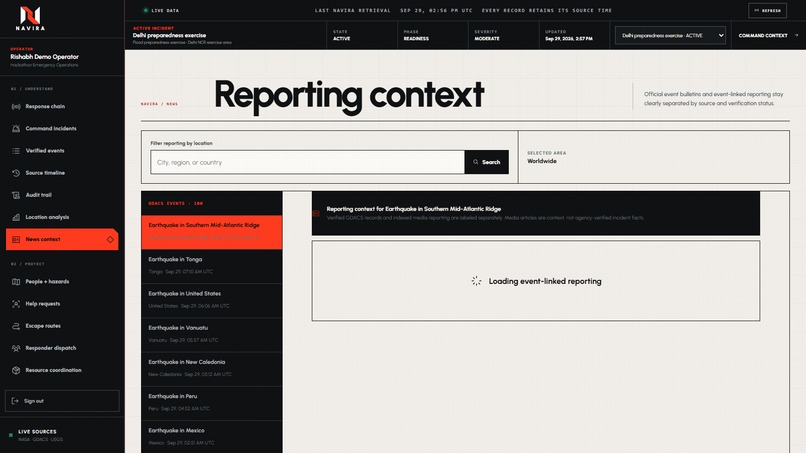Click the red icon beside Reporting context header
The image size is (806, 453).
(316, 213)
